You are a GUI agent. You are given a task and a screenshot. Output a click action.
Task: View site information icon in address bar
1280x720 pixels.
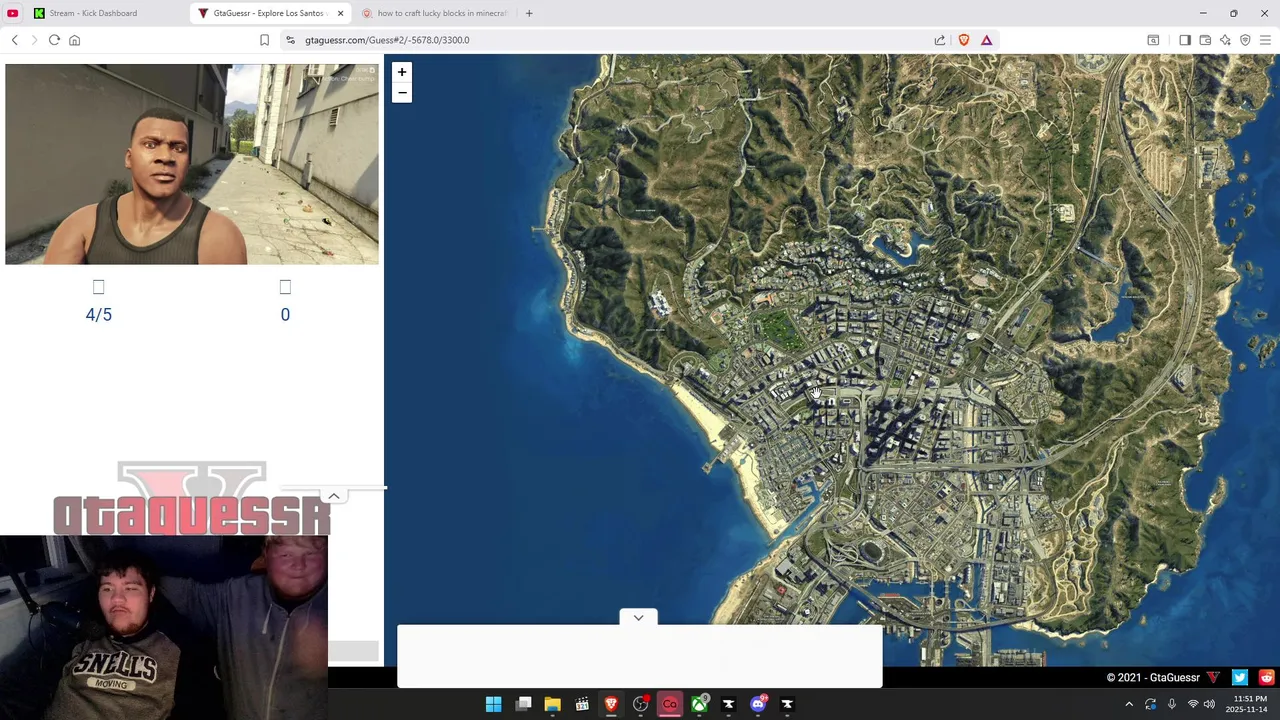point(290,40)
